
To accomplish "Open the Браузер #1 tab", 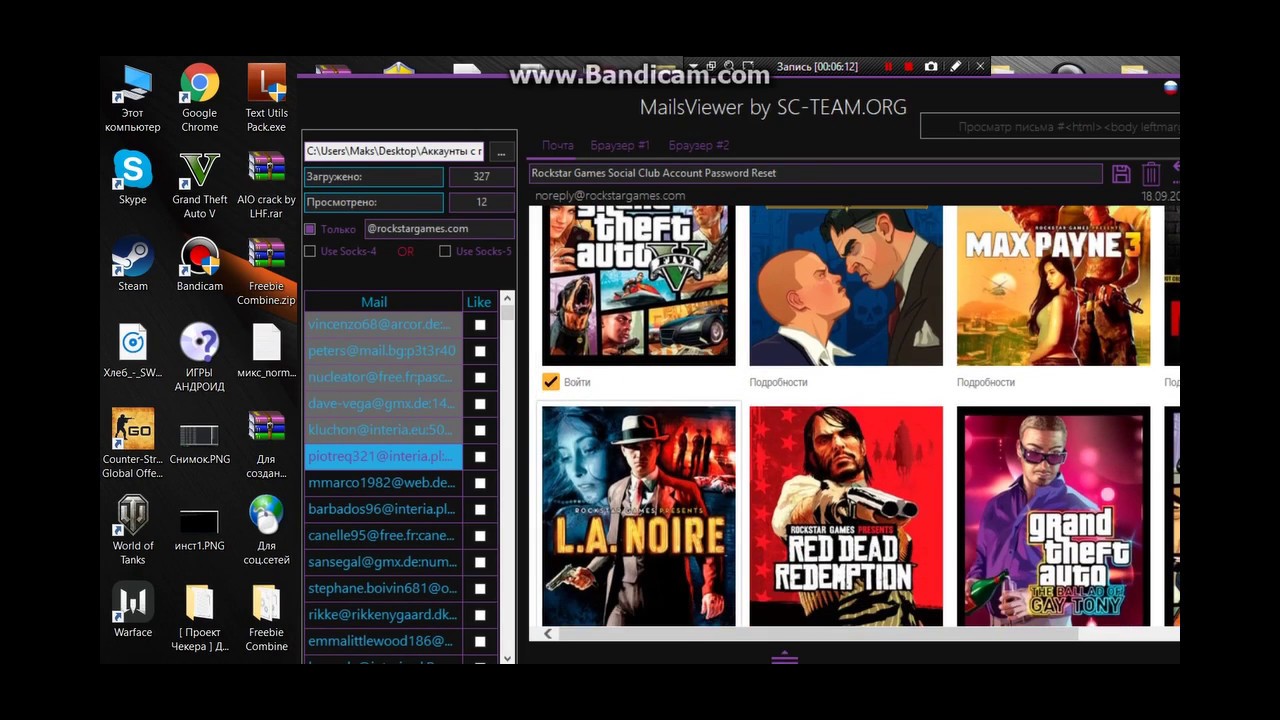I will [x=620, y=146].
